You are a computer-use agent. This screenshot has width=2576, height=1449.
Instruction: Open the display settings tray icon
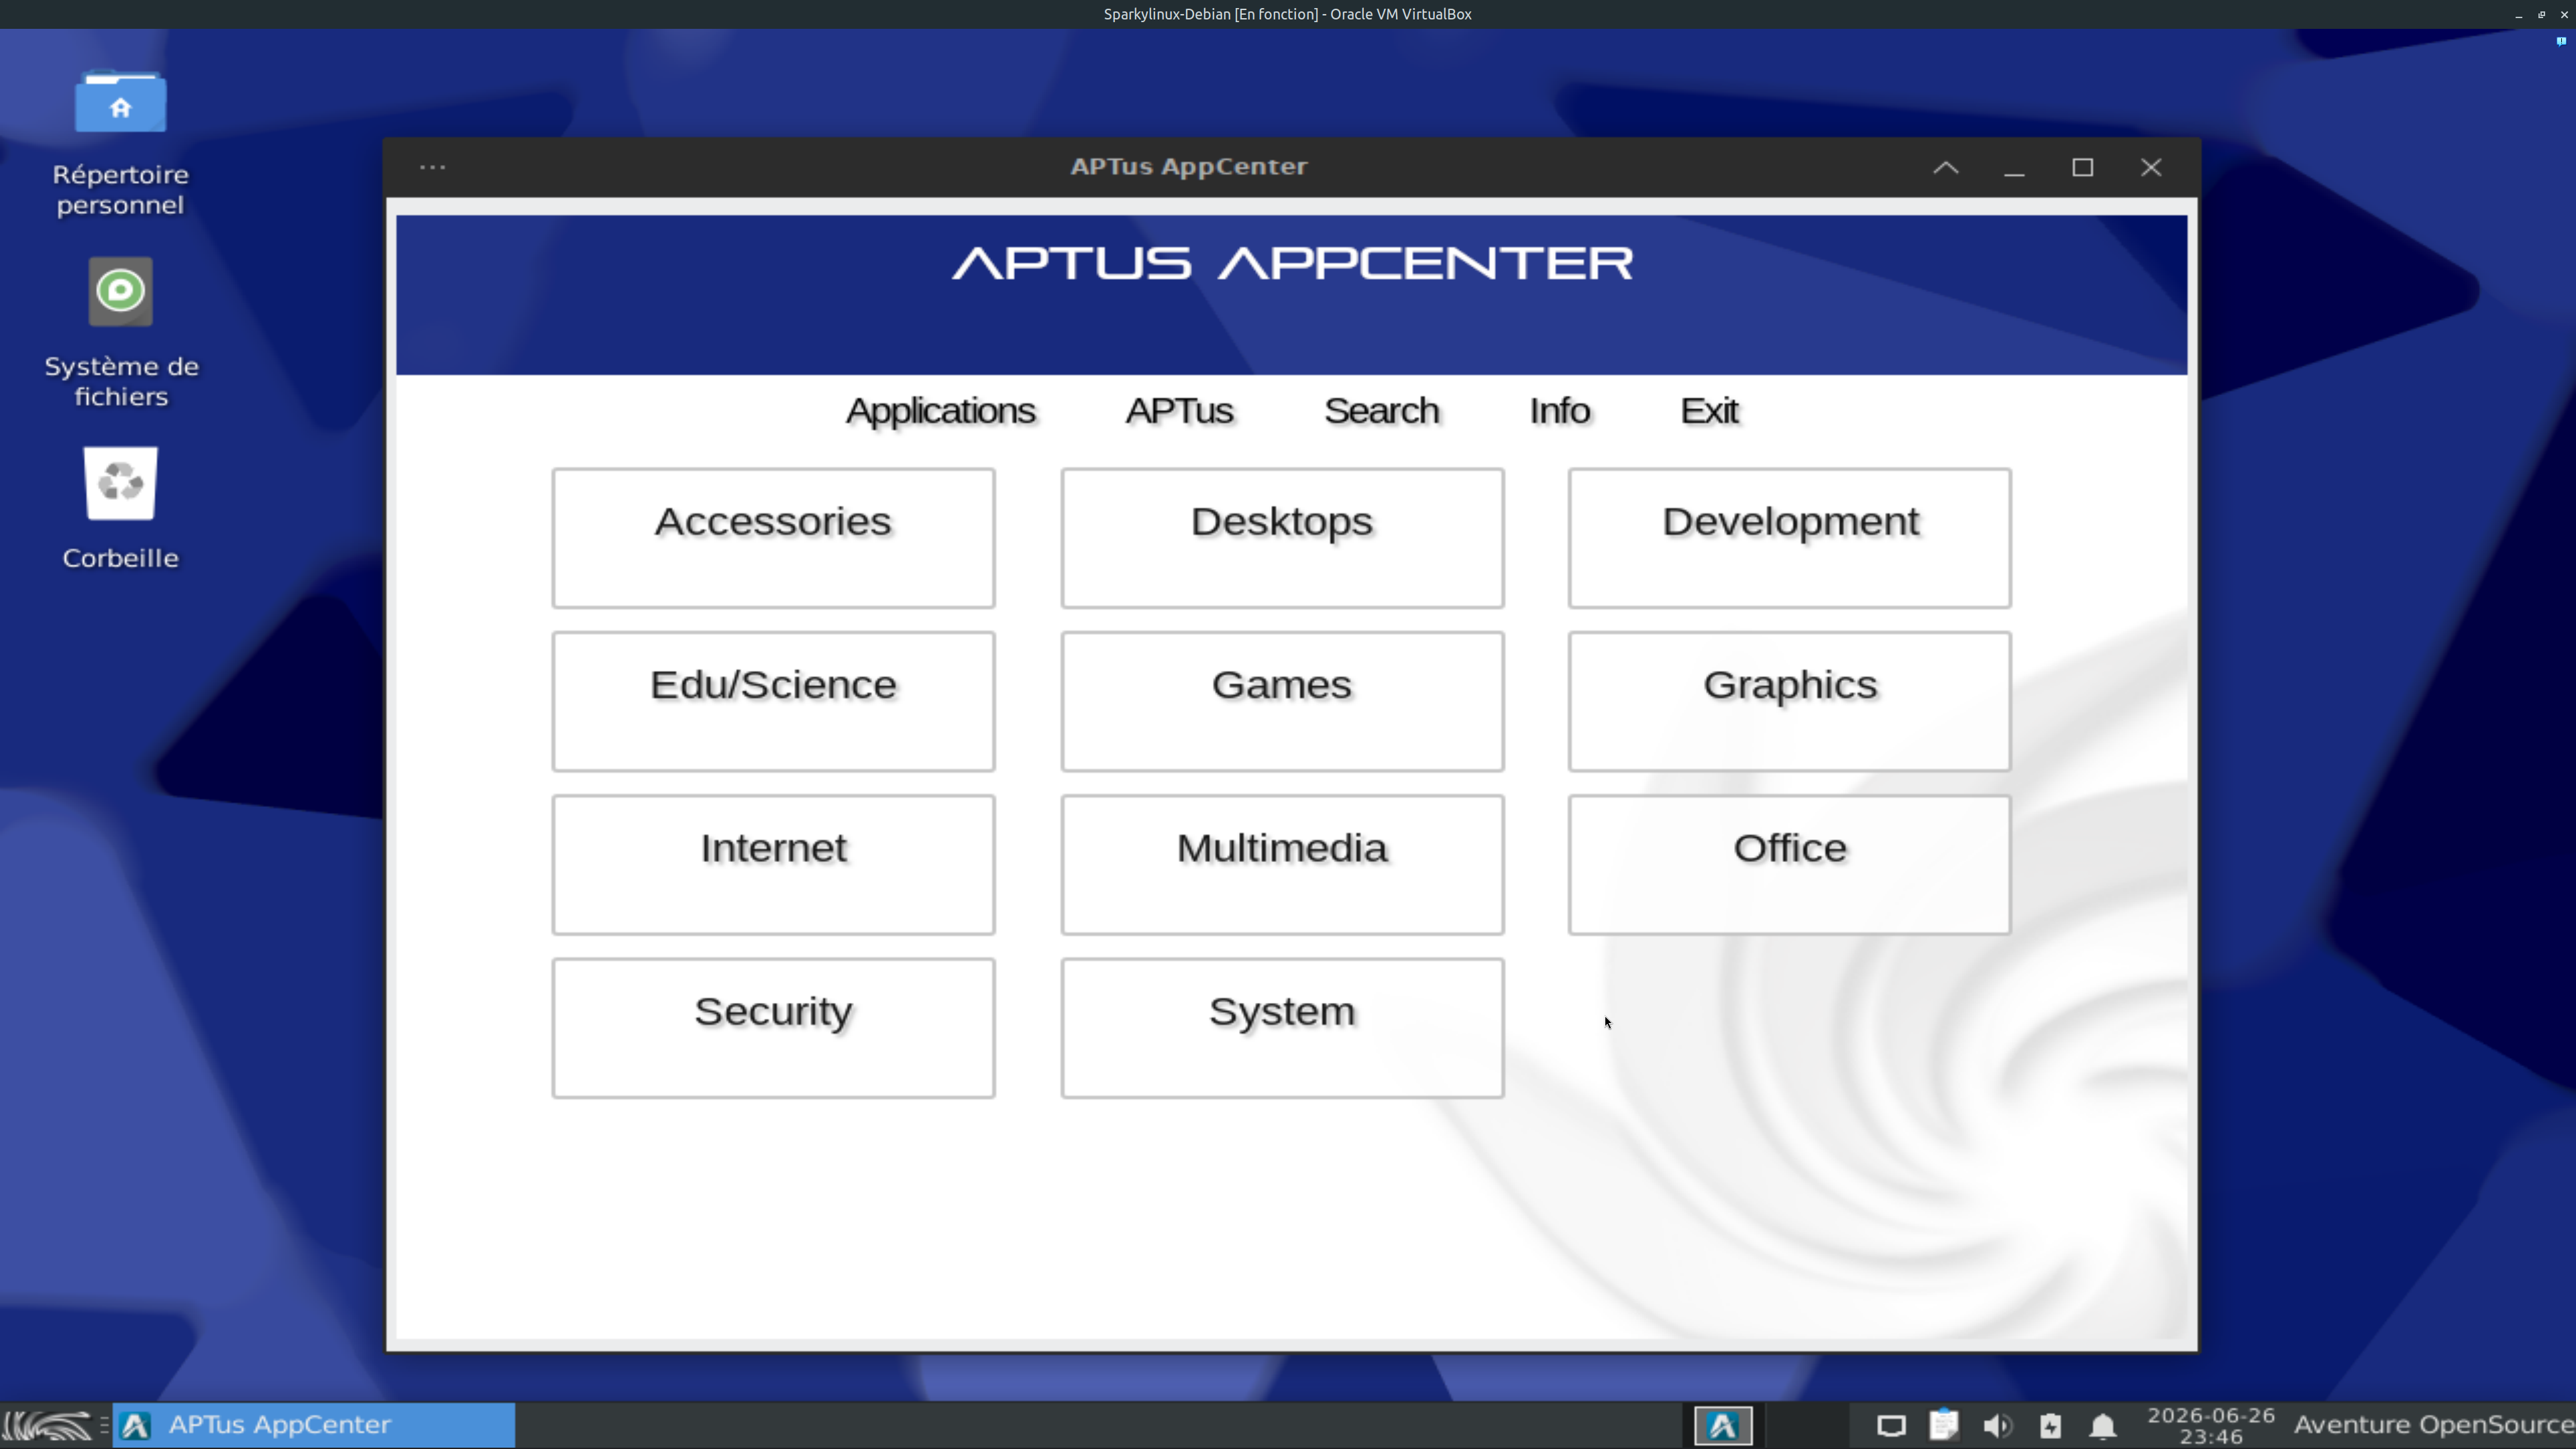pos(1891,1425)
